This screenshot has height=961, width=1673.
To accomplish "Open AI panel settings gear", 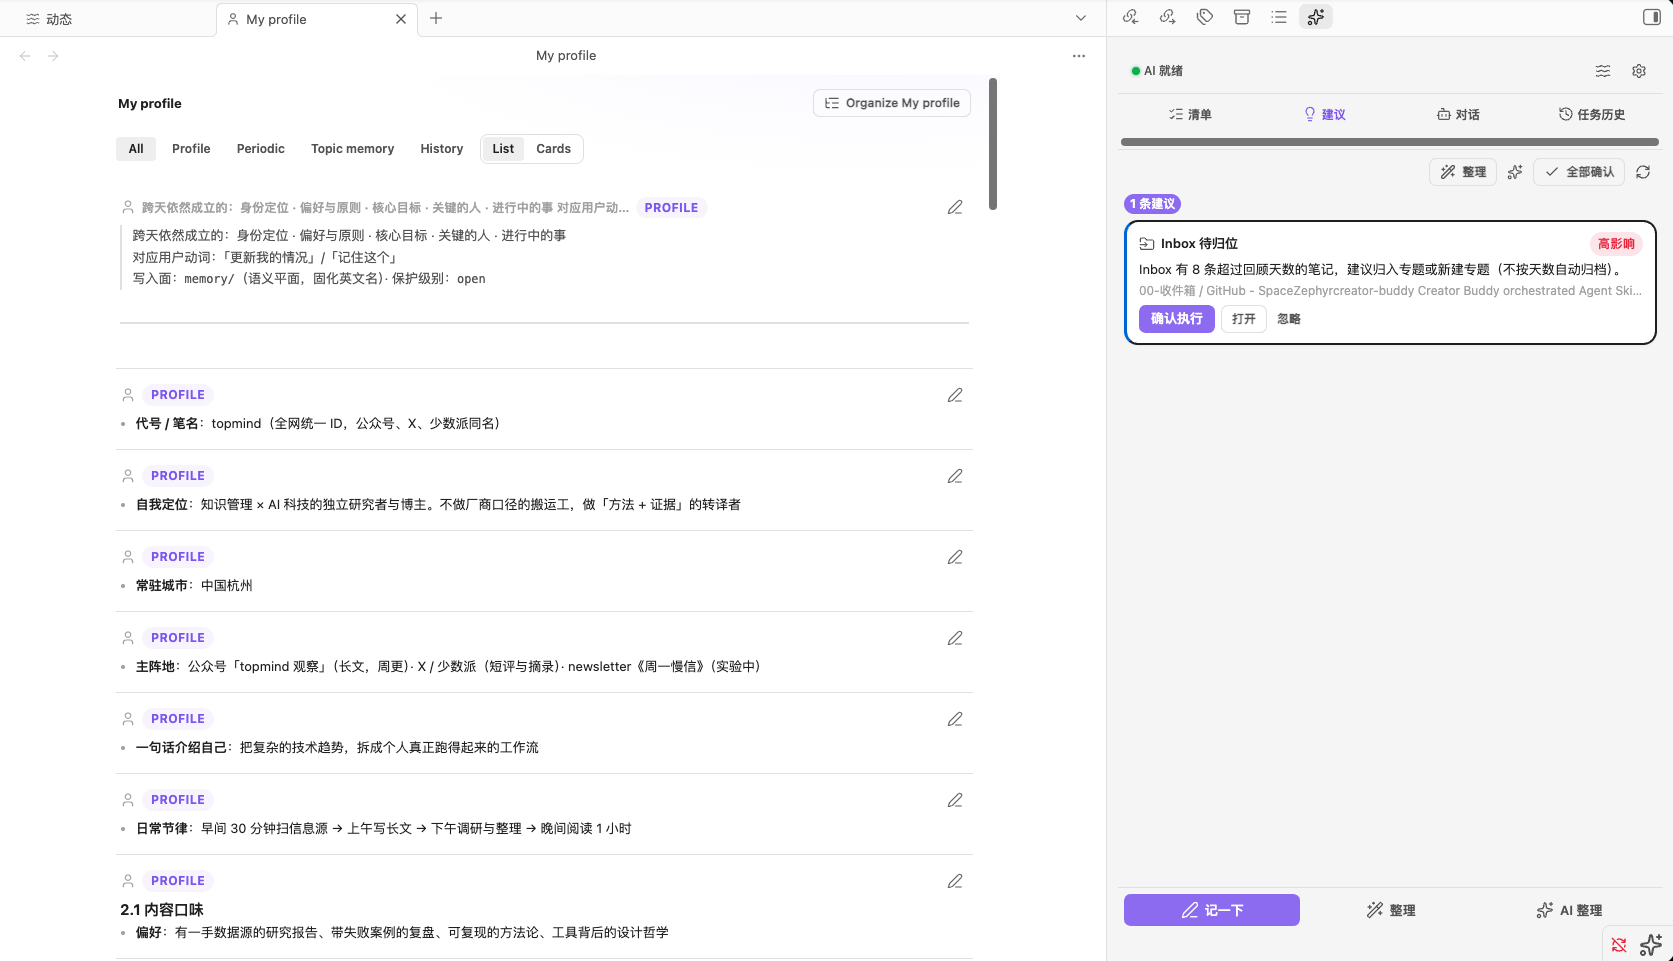I will (x=1639, y=71).
